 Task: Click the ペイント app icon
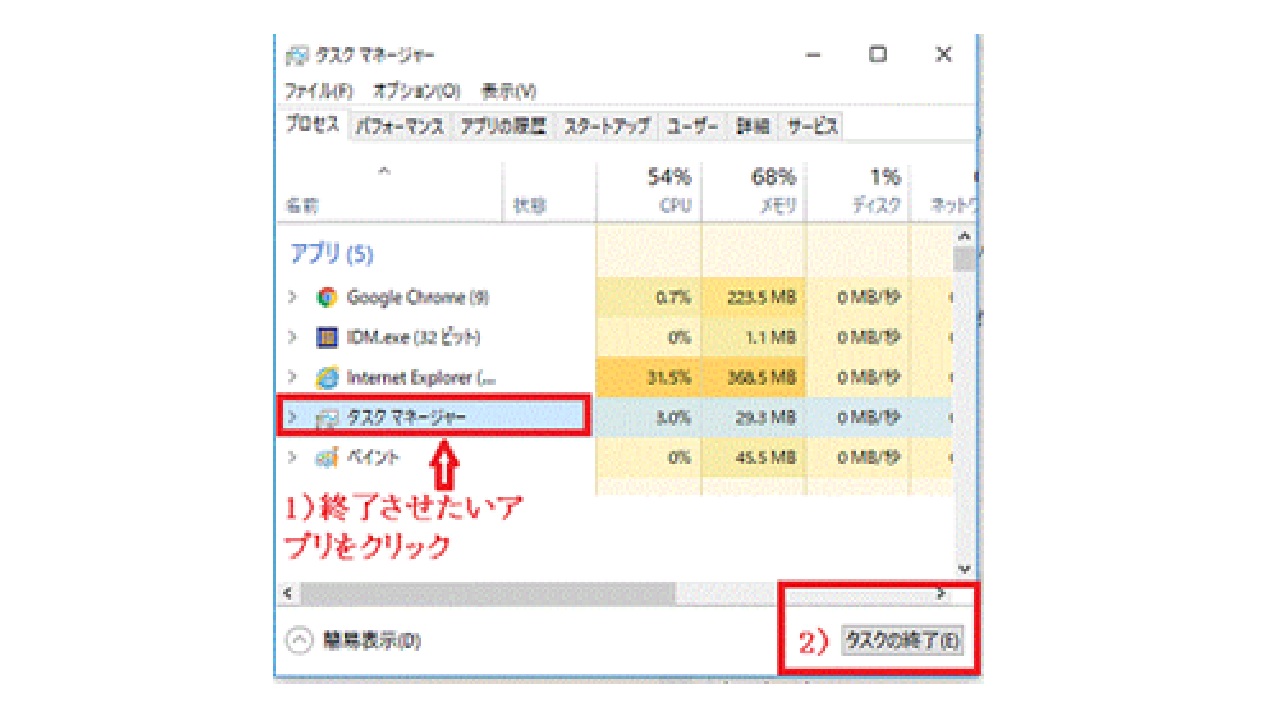(x=327, y=458)
